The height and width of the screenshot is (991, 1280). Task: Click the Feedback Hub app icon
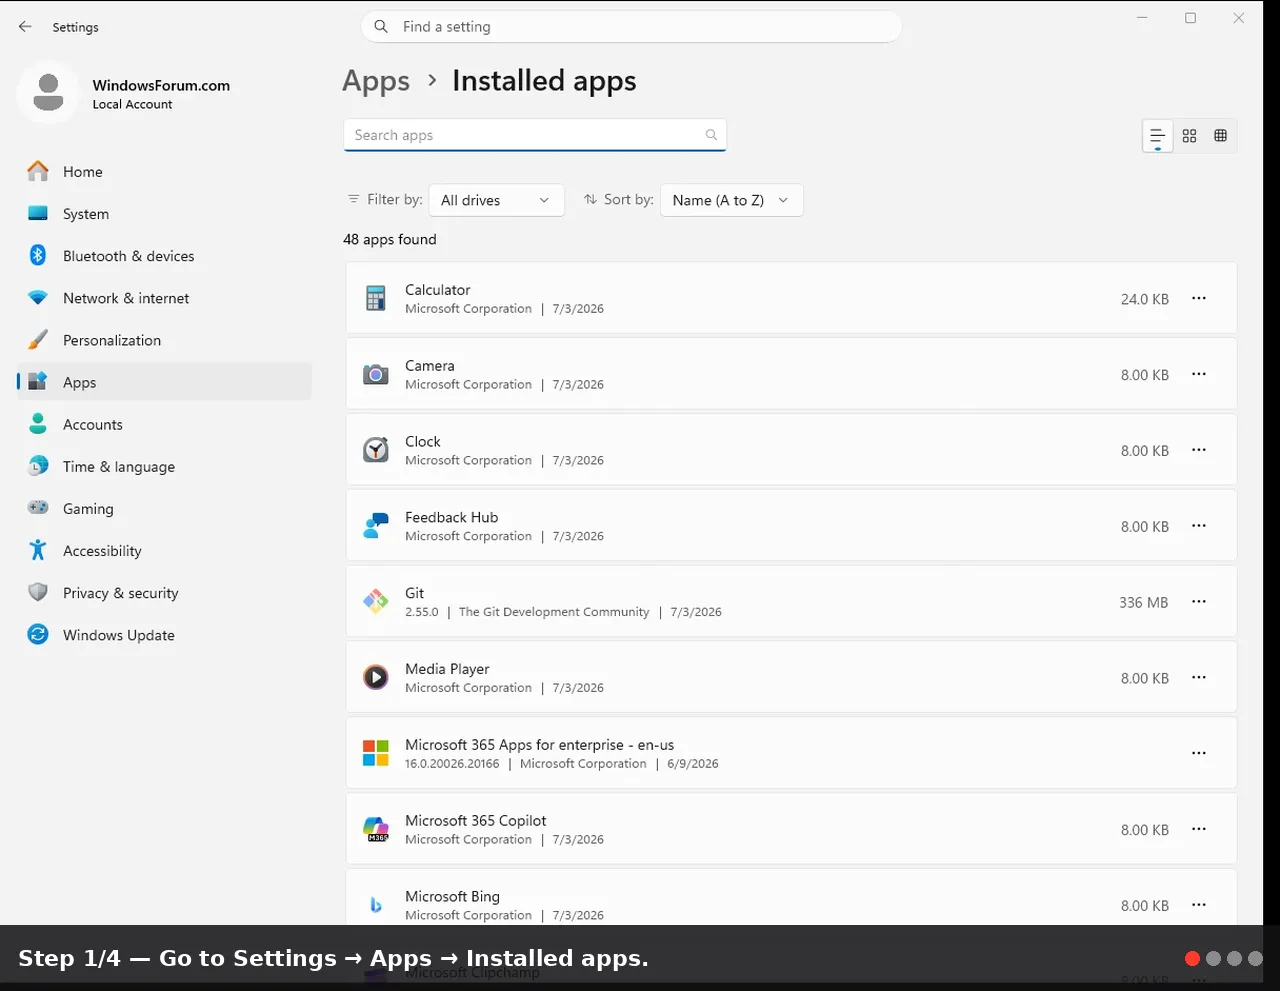pos(376,526)
